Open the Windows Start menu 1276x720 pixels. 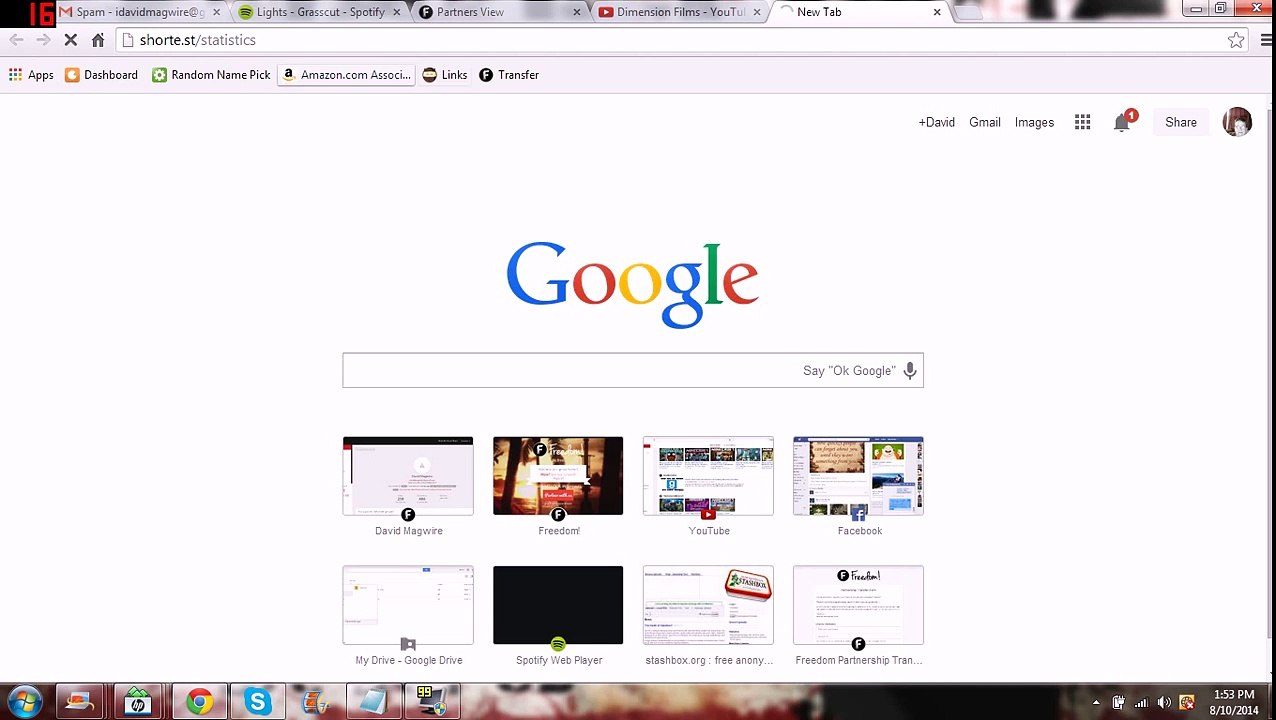click(24, 702)
